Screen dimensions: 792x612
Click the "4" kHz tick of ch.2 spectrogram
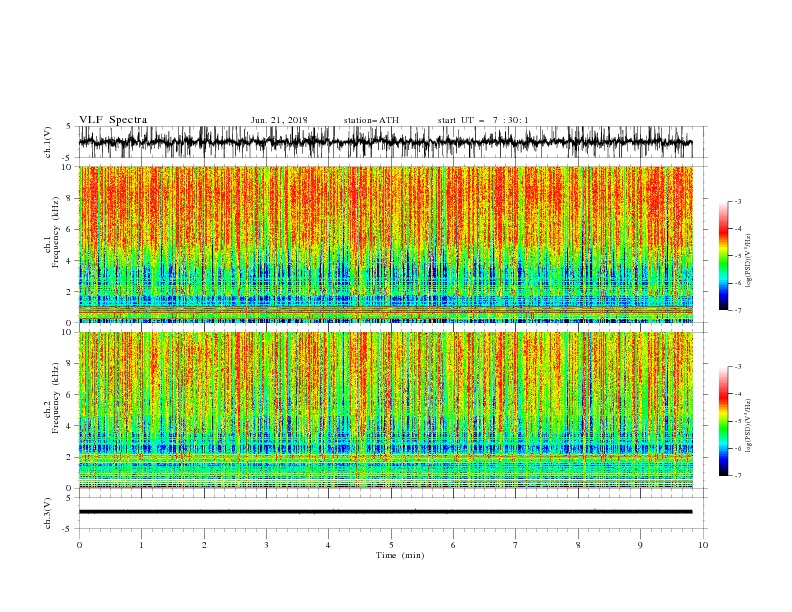pyautogui.click(x=70, y=426)
